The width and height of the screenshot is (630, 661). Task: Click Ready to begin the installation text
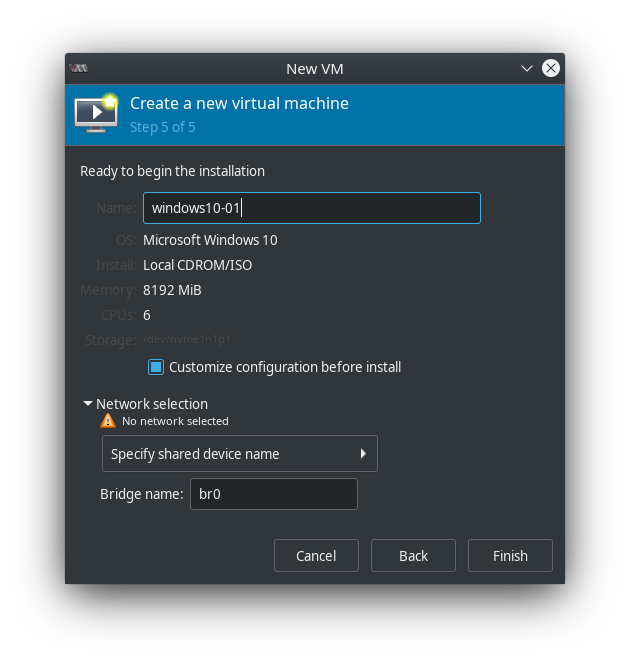172,171
